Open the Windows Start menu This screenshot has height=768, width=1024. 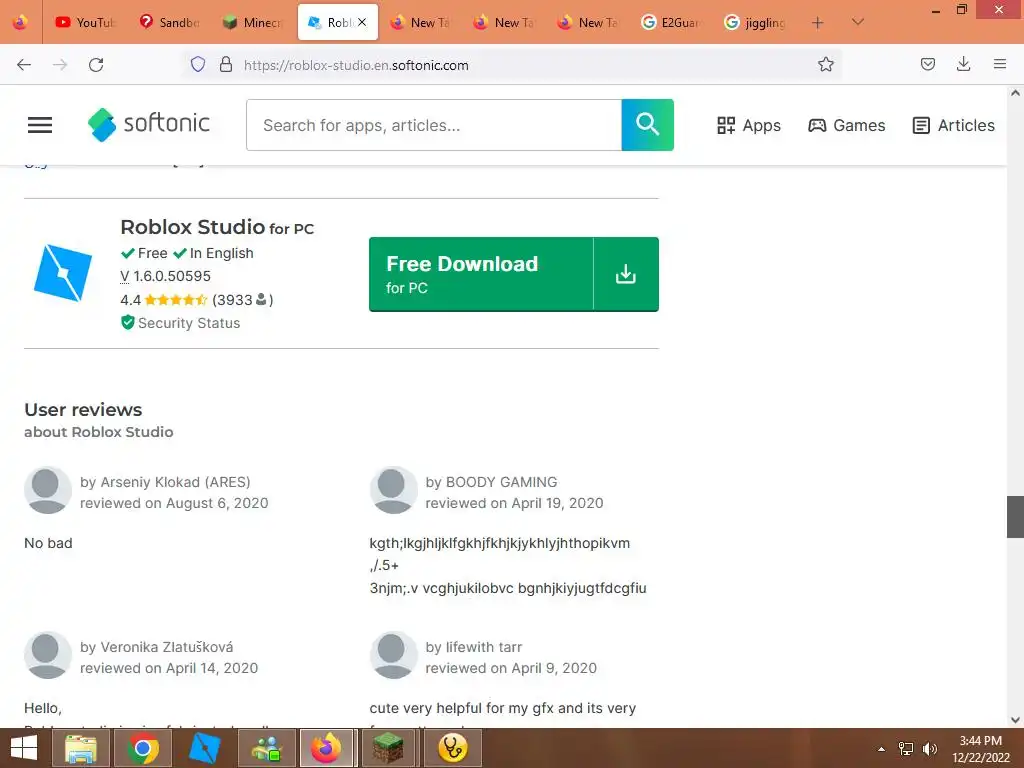click(x=24, y=748)
